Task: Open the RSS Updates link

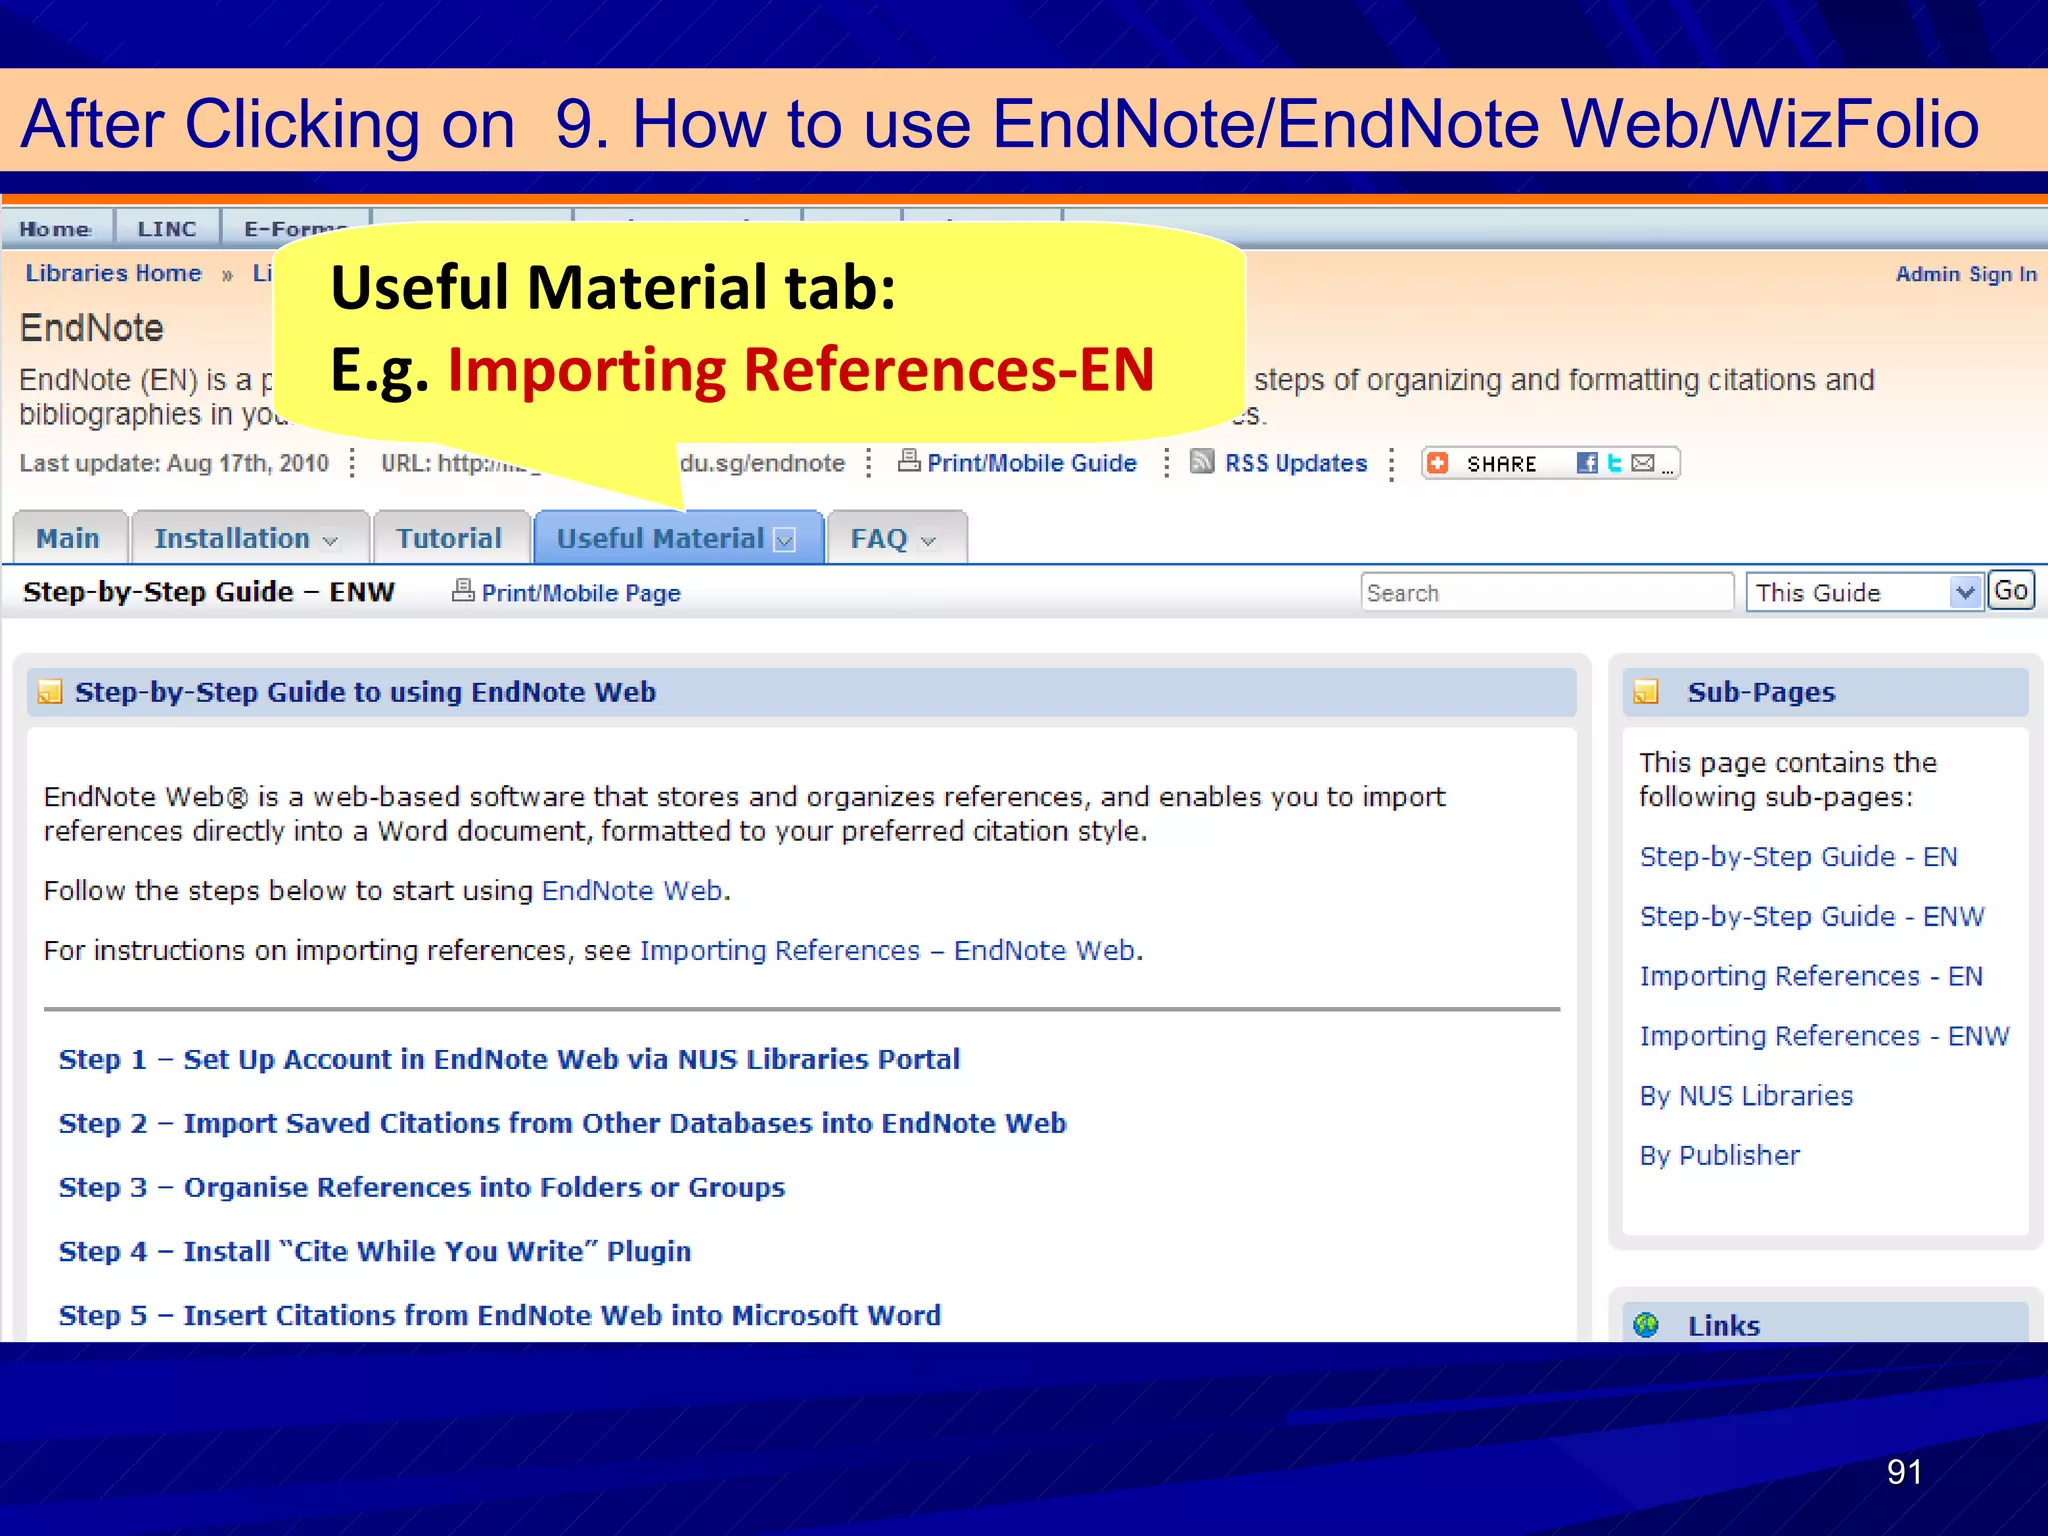Action: [x=1296, y=463]
